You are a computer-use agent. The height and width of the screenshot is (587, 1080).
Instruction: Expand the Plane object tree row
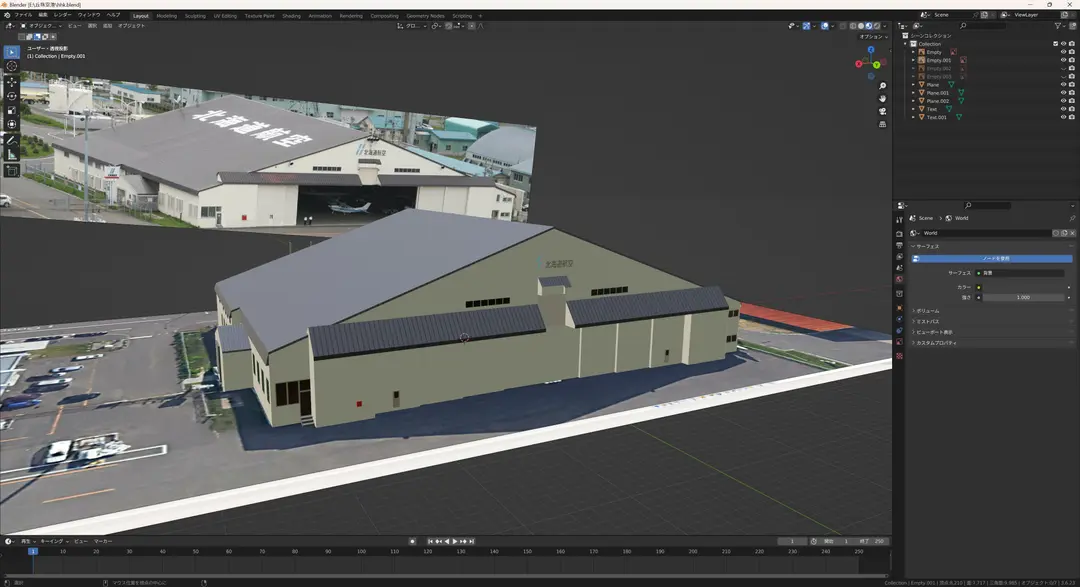914,85
